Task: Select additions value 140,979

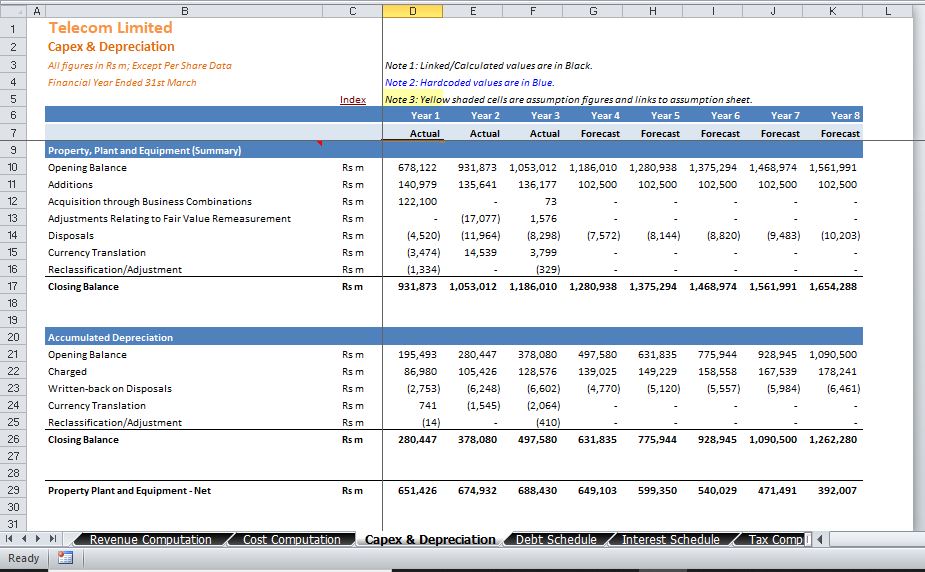Action: coord(417,185)
